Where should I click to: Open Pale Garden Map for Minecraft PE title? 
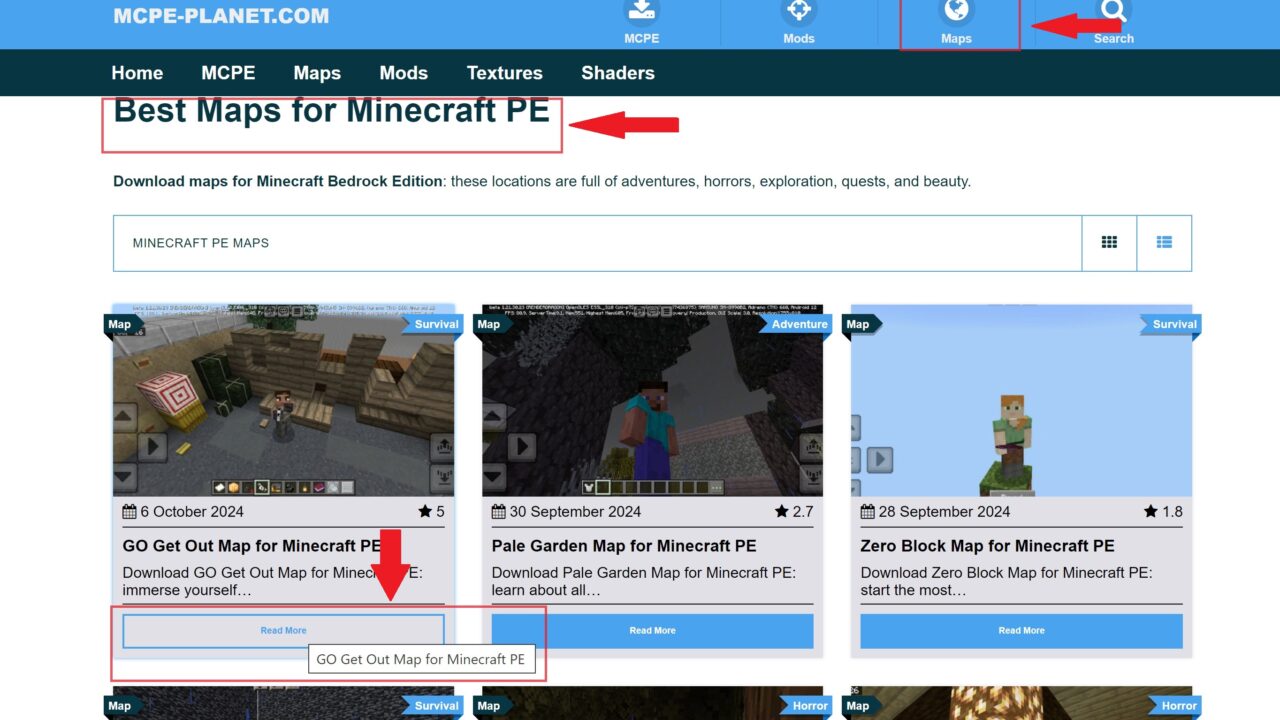[x=624, y=546]
